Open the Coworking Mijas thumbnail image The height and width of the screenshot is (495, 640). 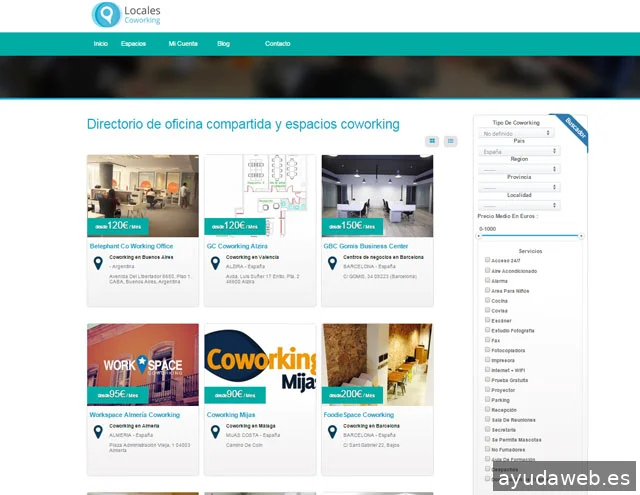[259, 363]
